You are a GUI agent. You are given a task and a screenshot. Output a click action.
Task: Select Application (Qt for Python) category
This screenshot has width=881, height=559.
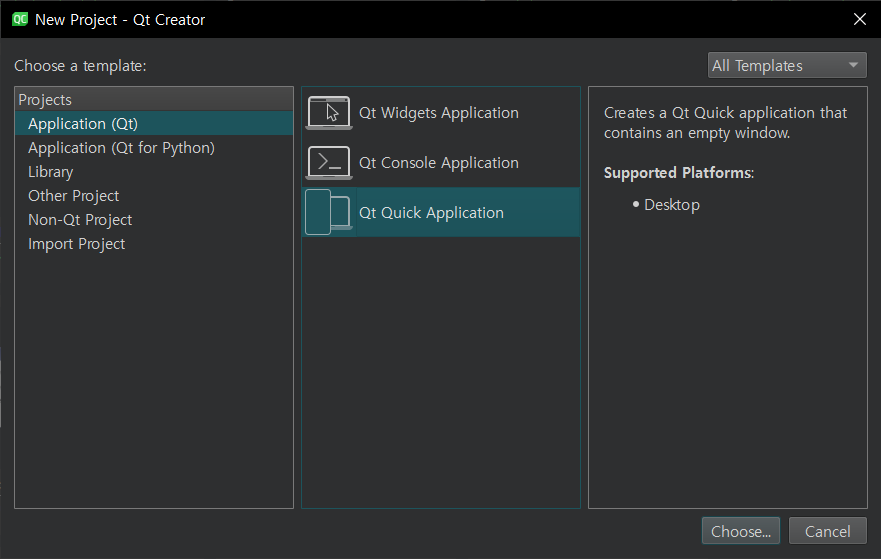point(153,148)
